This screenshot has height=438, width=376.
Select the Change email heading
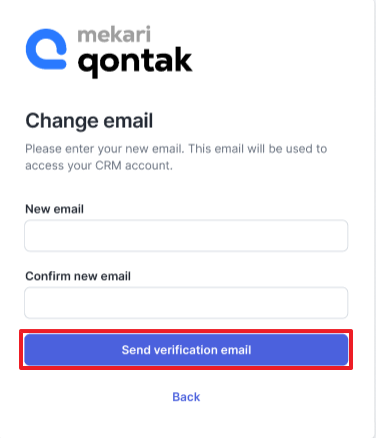pos(89,120)
